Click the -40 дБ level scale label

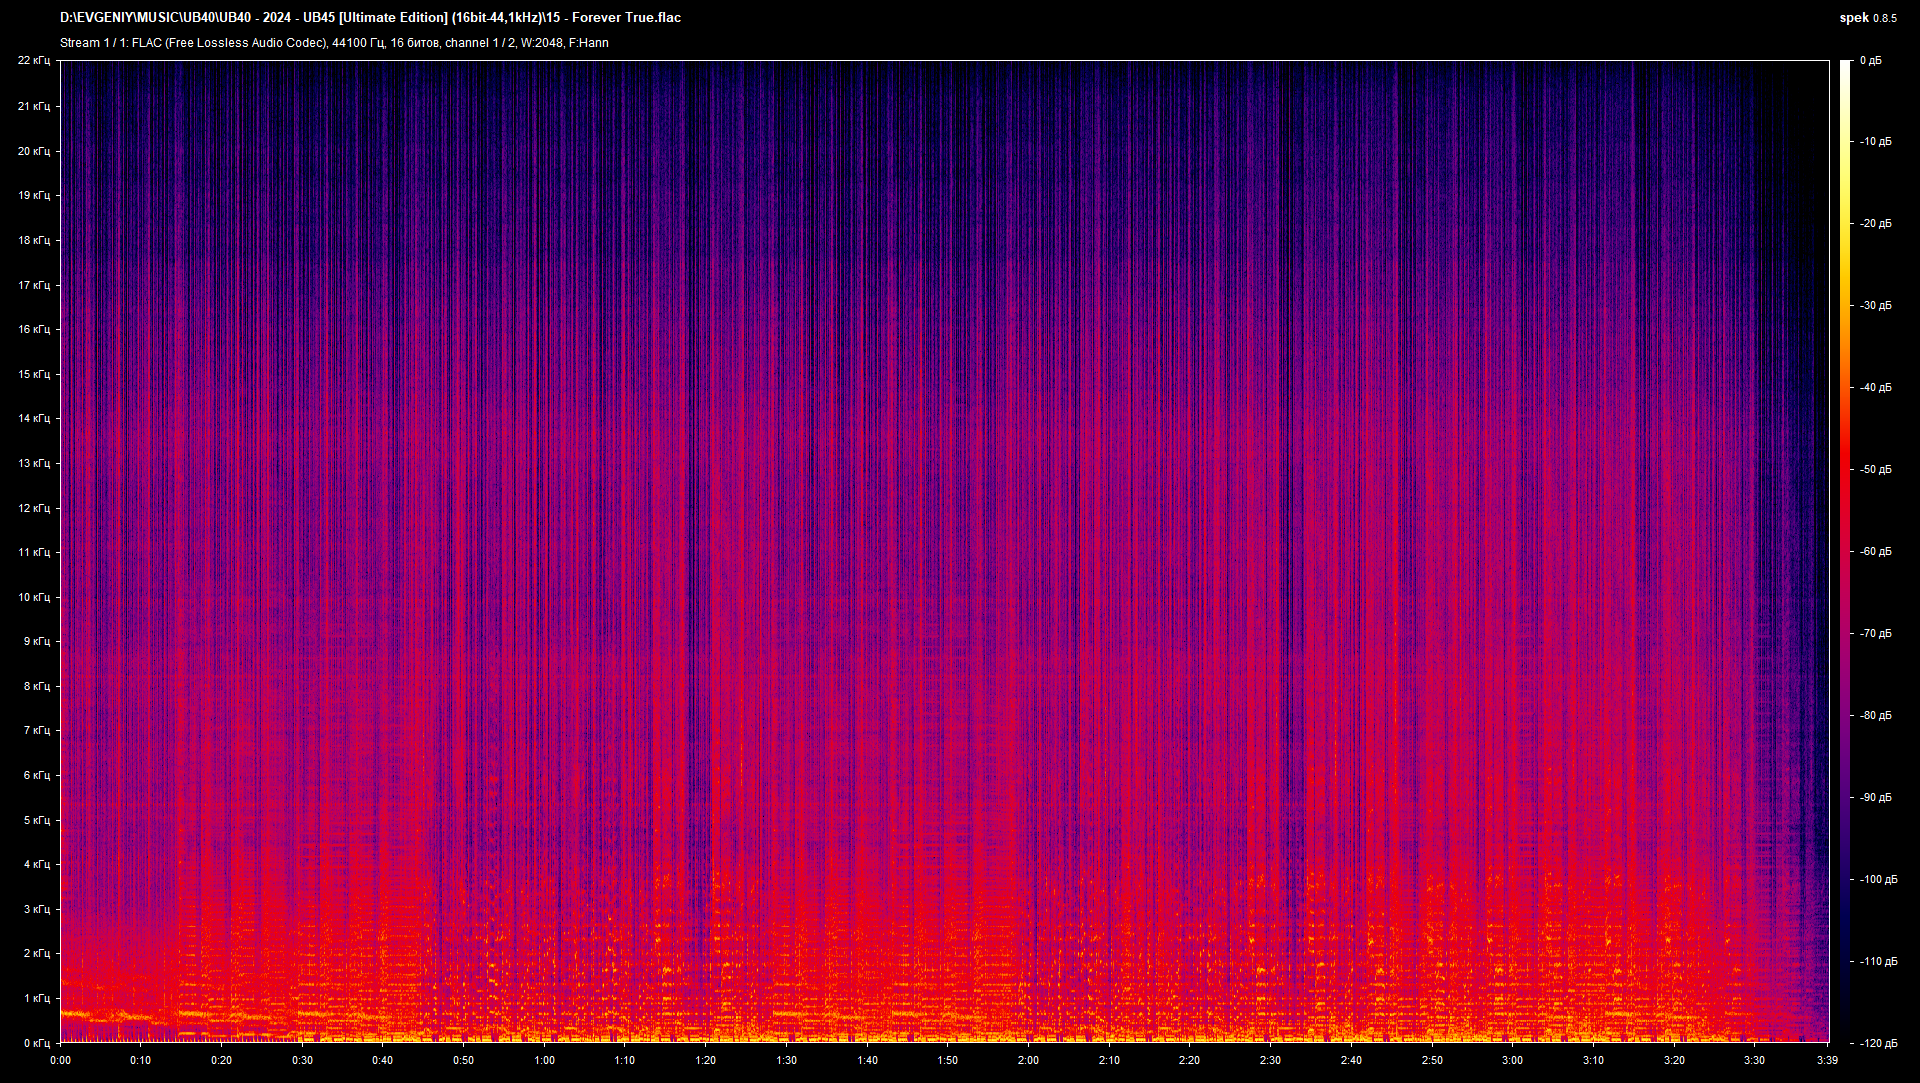point(1876,388)
